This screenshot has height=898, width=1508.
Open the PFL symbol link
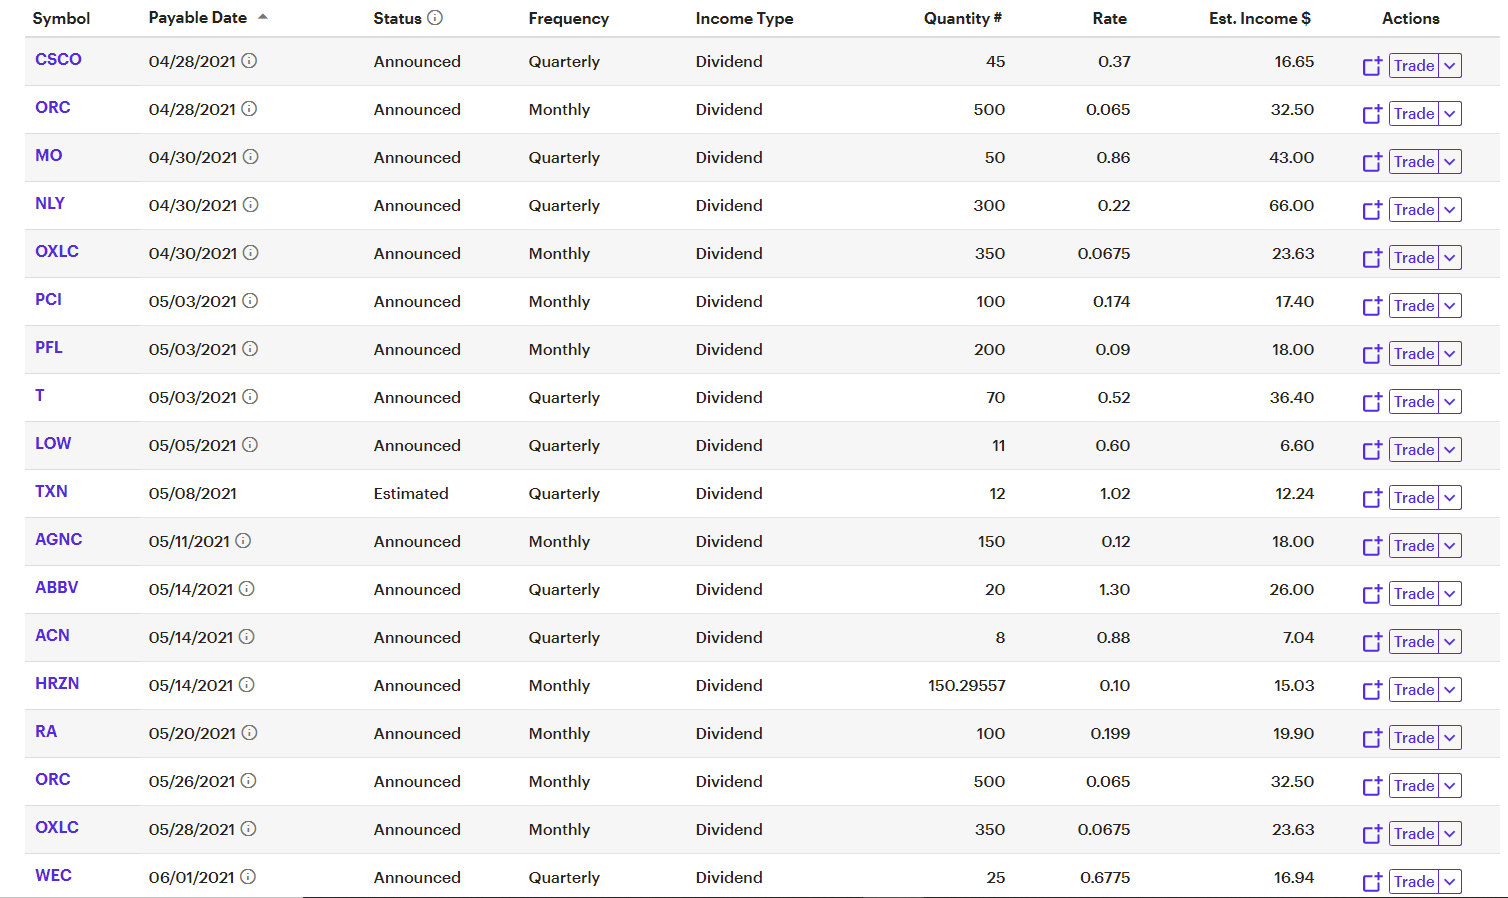(49, 348)
